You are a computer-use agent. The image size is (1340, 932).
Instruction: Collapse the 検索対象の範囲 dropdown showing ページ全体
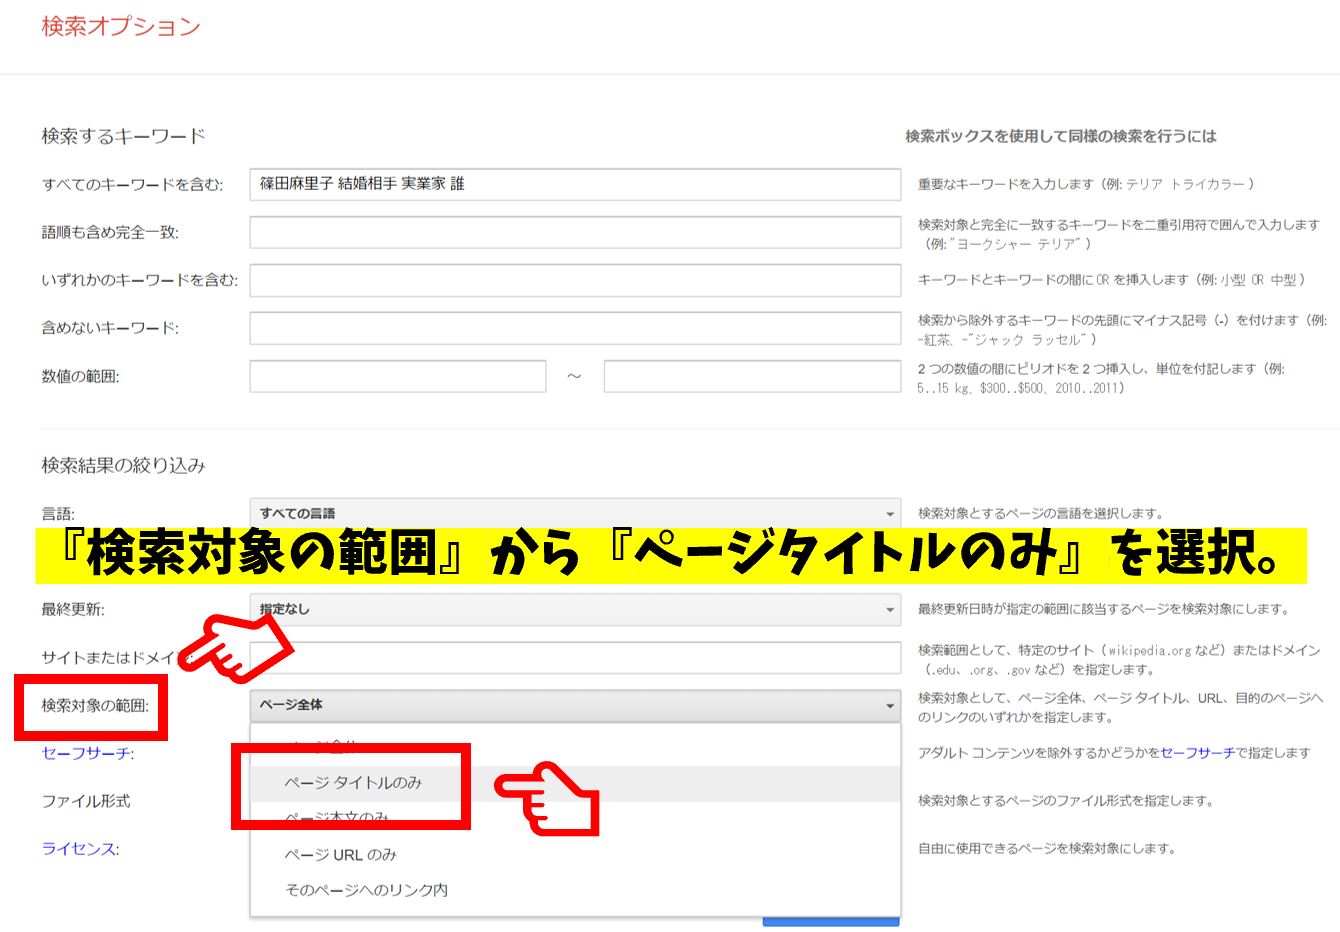pyautogui.click(x=575, y=705)
